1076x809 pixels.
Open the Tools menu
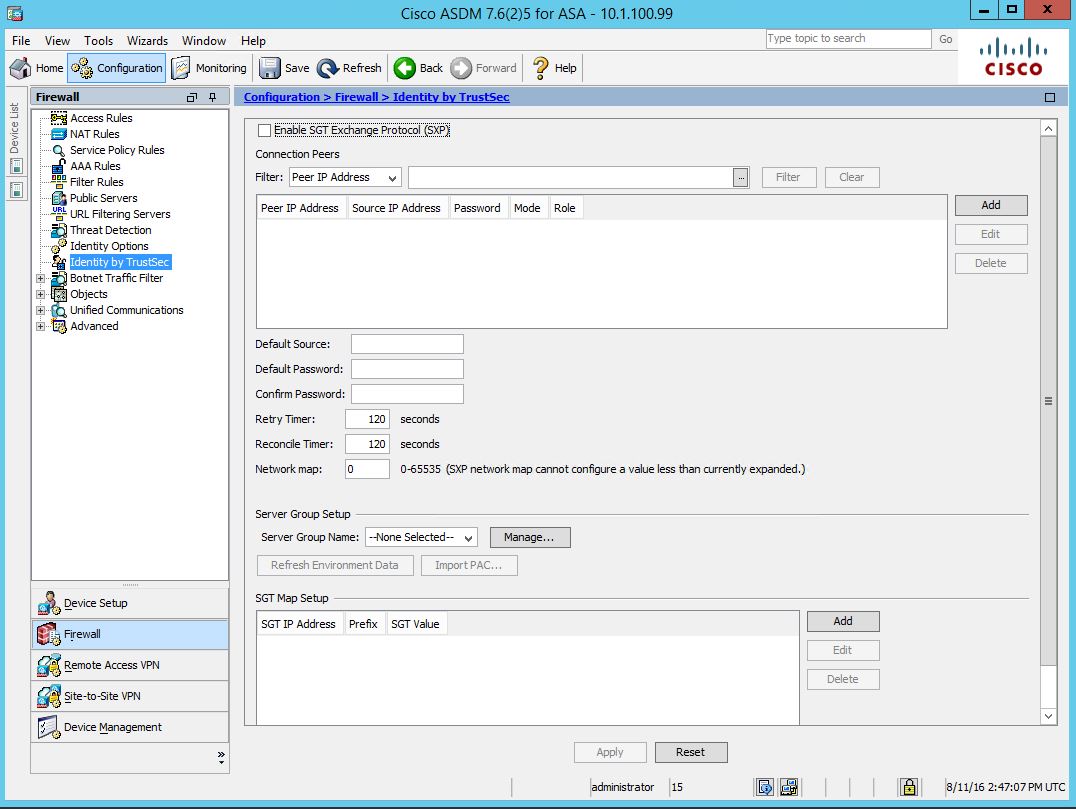(x=99, y=40)
